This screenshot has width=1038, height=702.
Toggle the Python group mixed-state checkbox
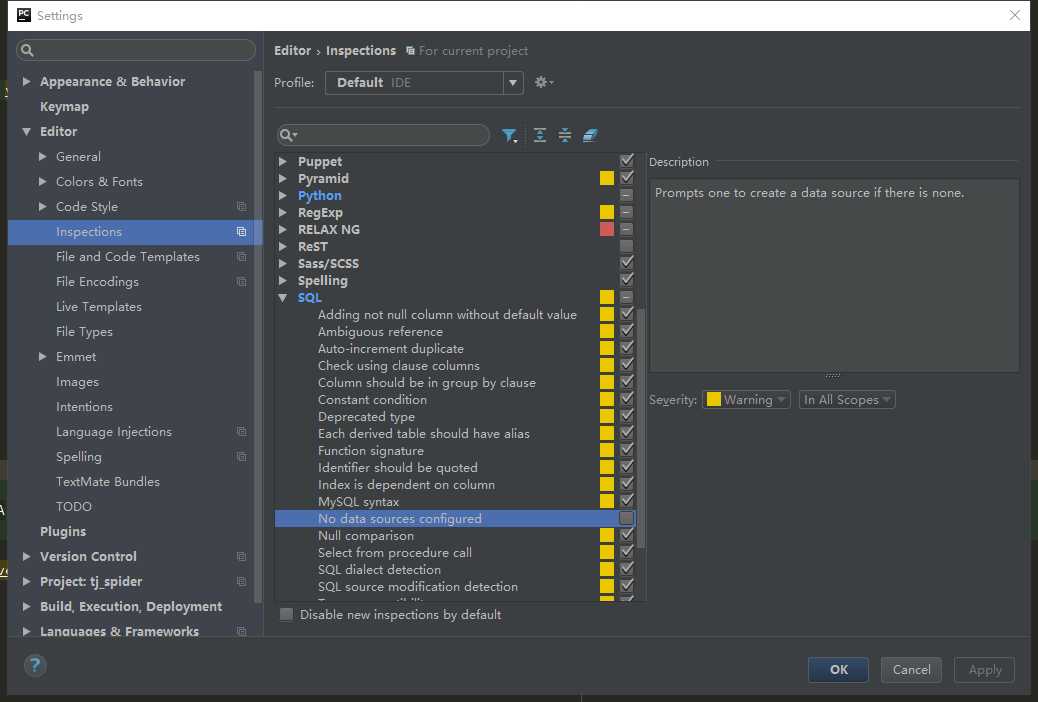click(626, 195)
